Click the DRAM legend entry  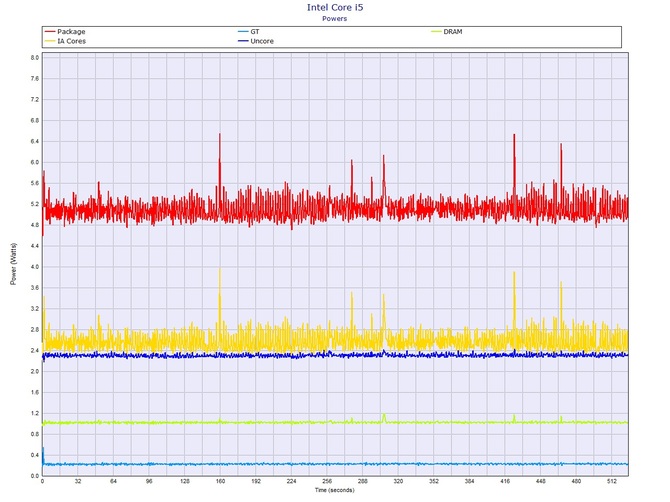pos(447,32)
